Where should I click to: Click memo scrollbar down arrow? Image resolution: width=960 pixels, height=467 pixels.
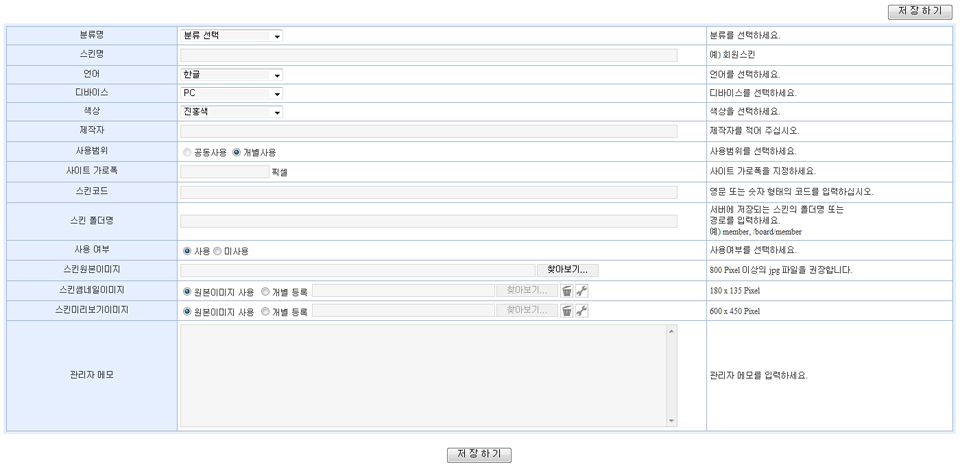pyautogui.click(x=672, y=422)
